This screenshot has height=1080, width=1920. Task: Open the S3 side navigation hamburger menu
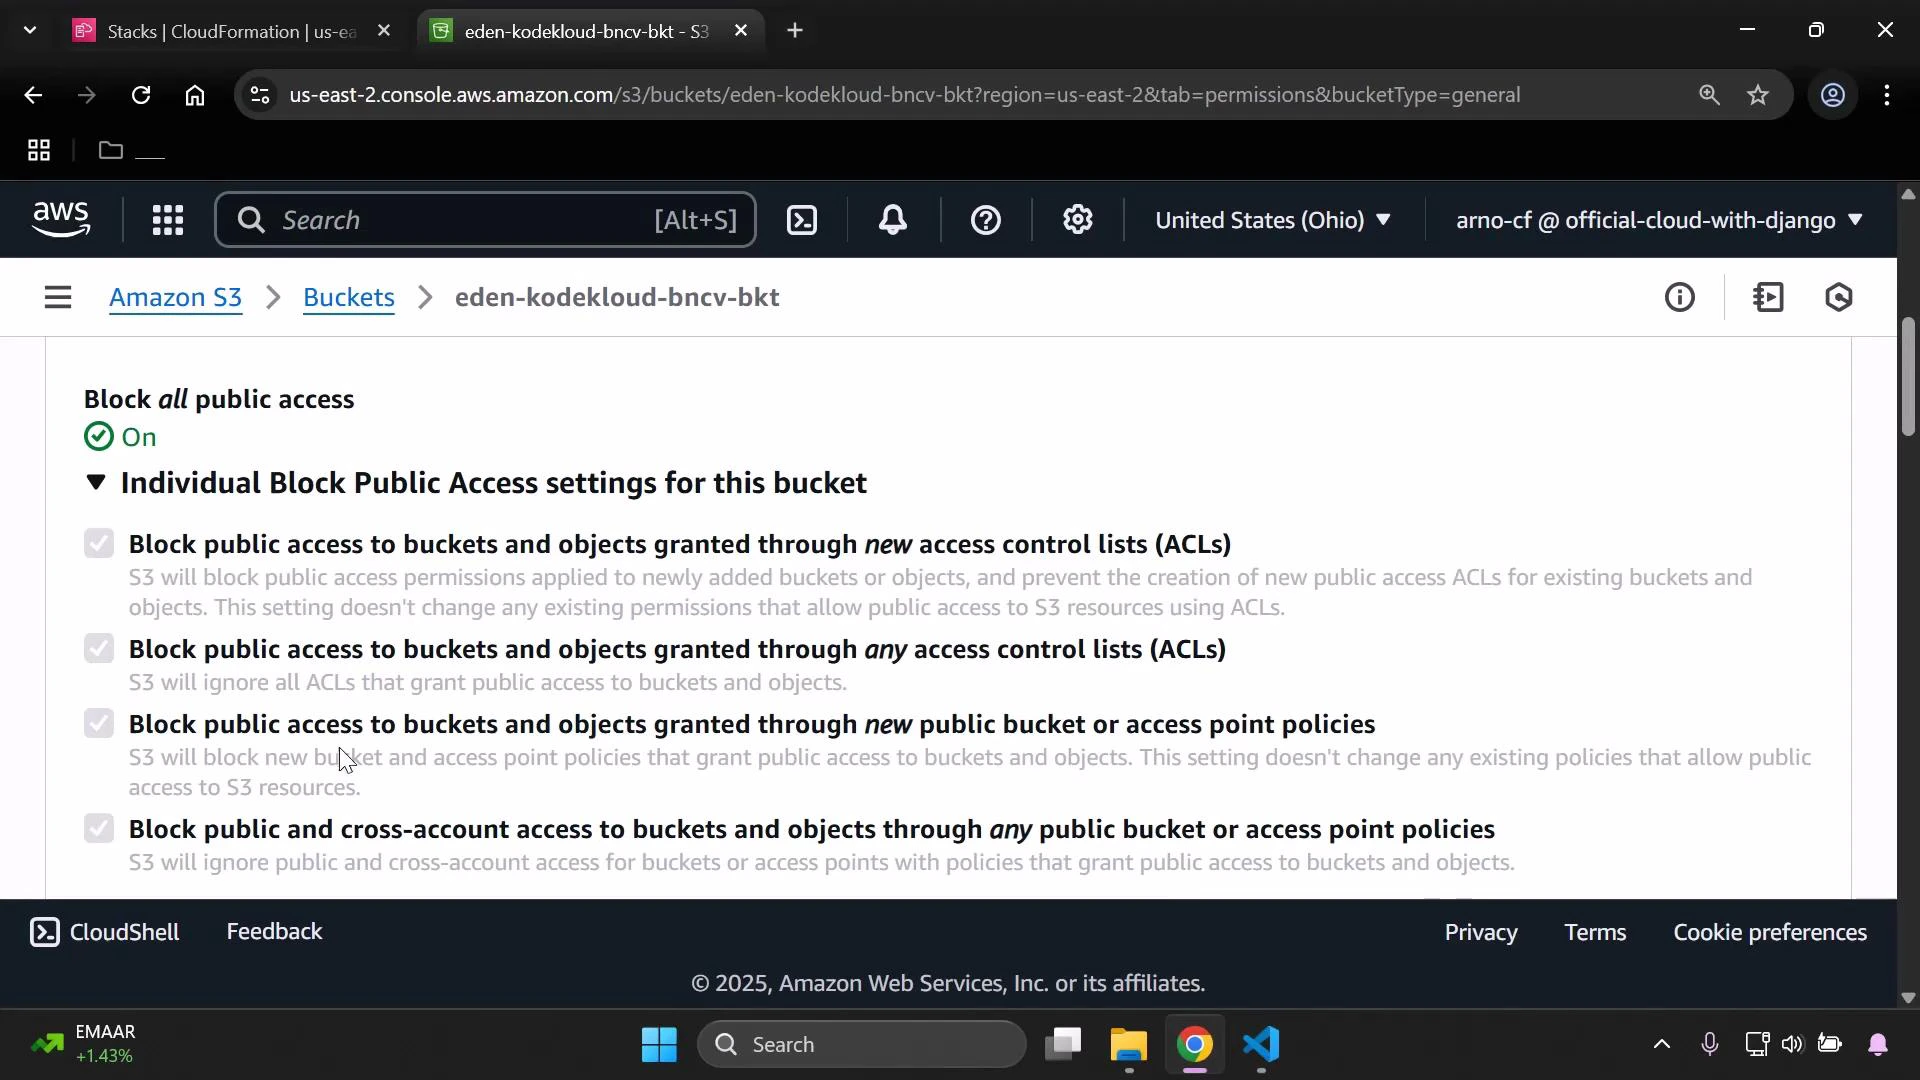pyautogui.click(x=57, y=297)
